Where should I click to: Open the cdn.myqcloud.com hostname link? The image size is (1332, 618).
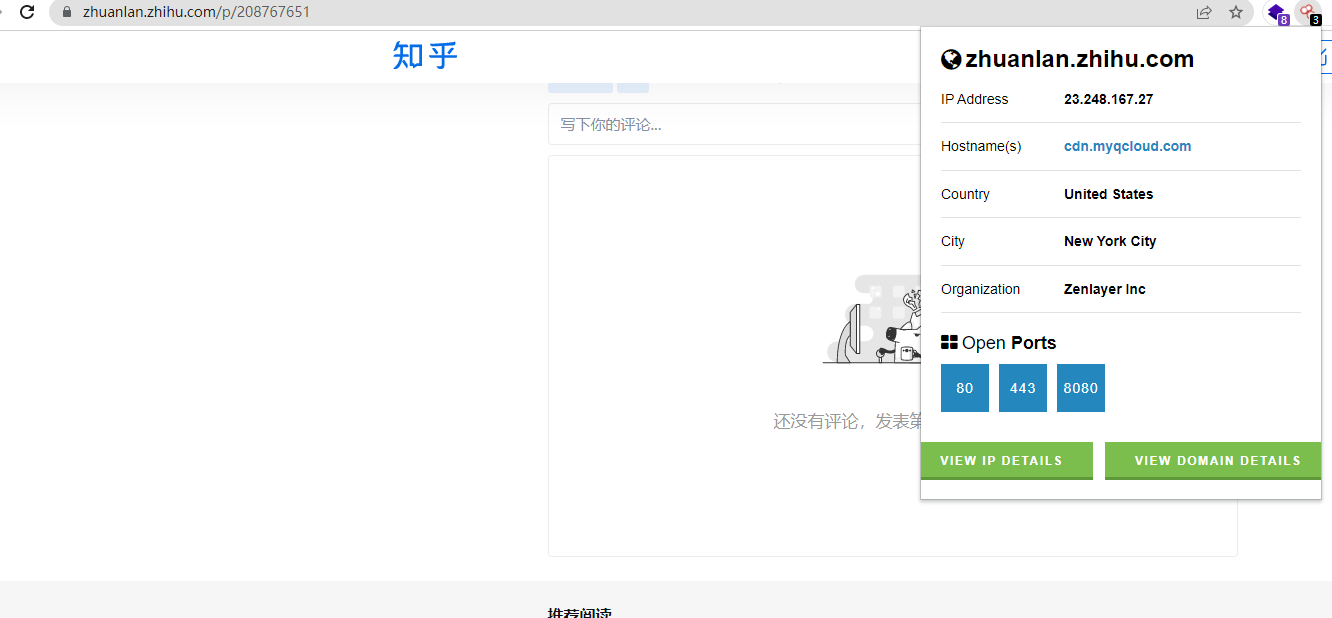[x=1127, y=146]
